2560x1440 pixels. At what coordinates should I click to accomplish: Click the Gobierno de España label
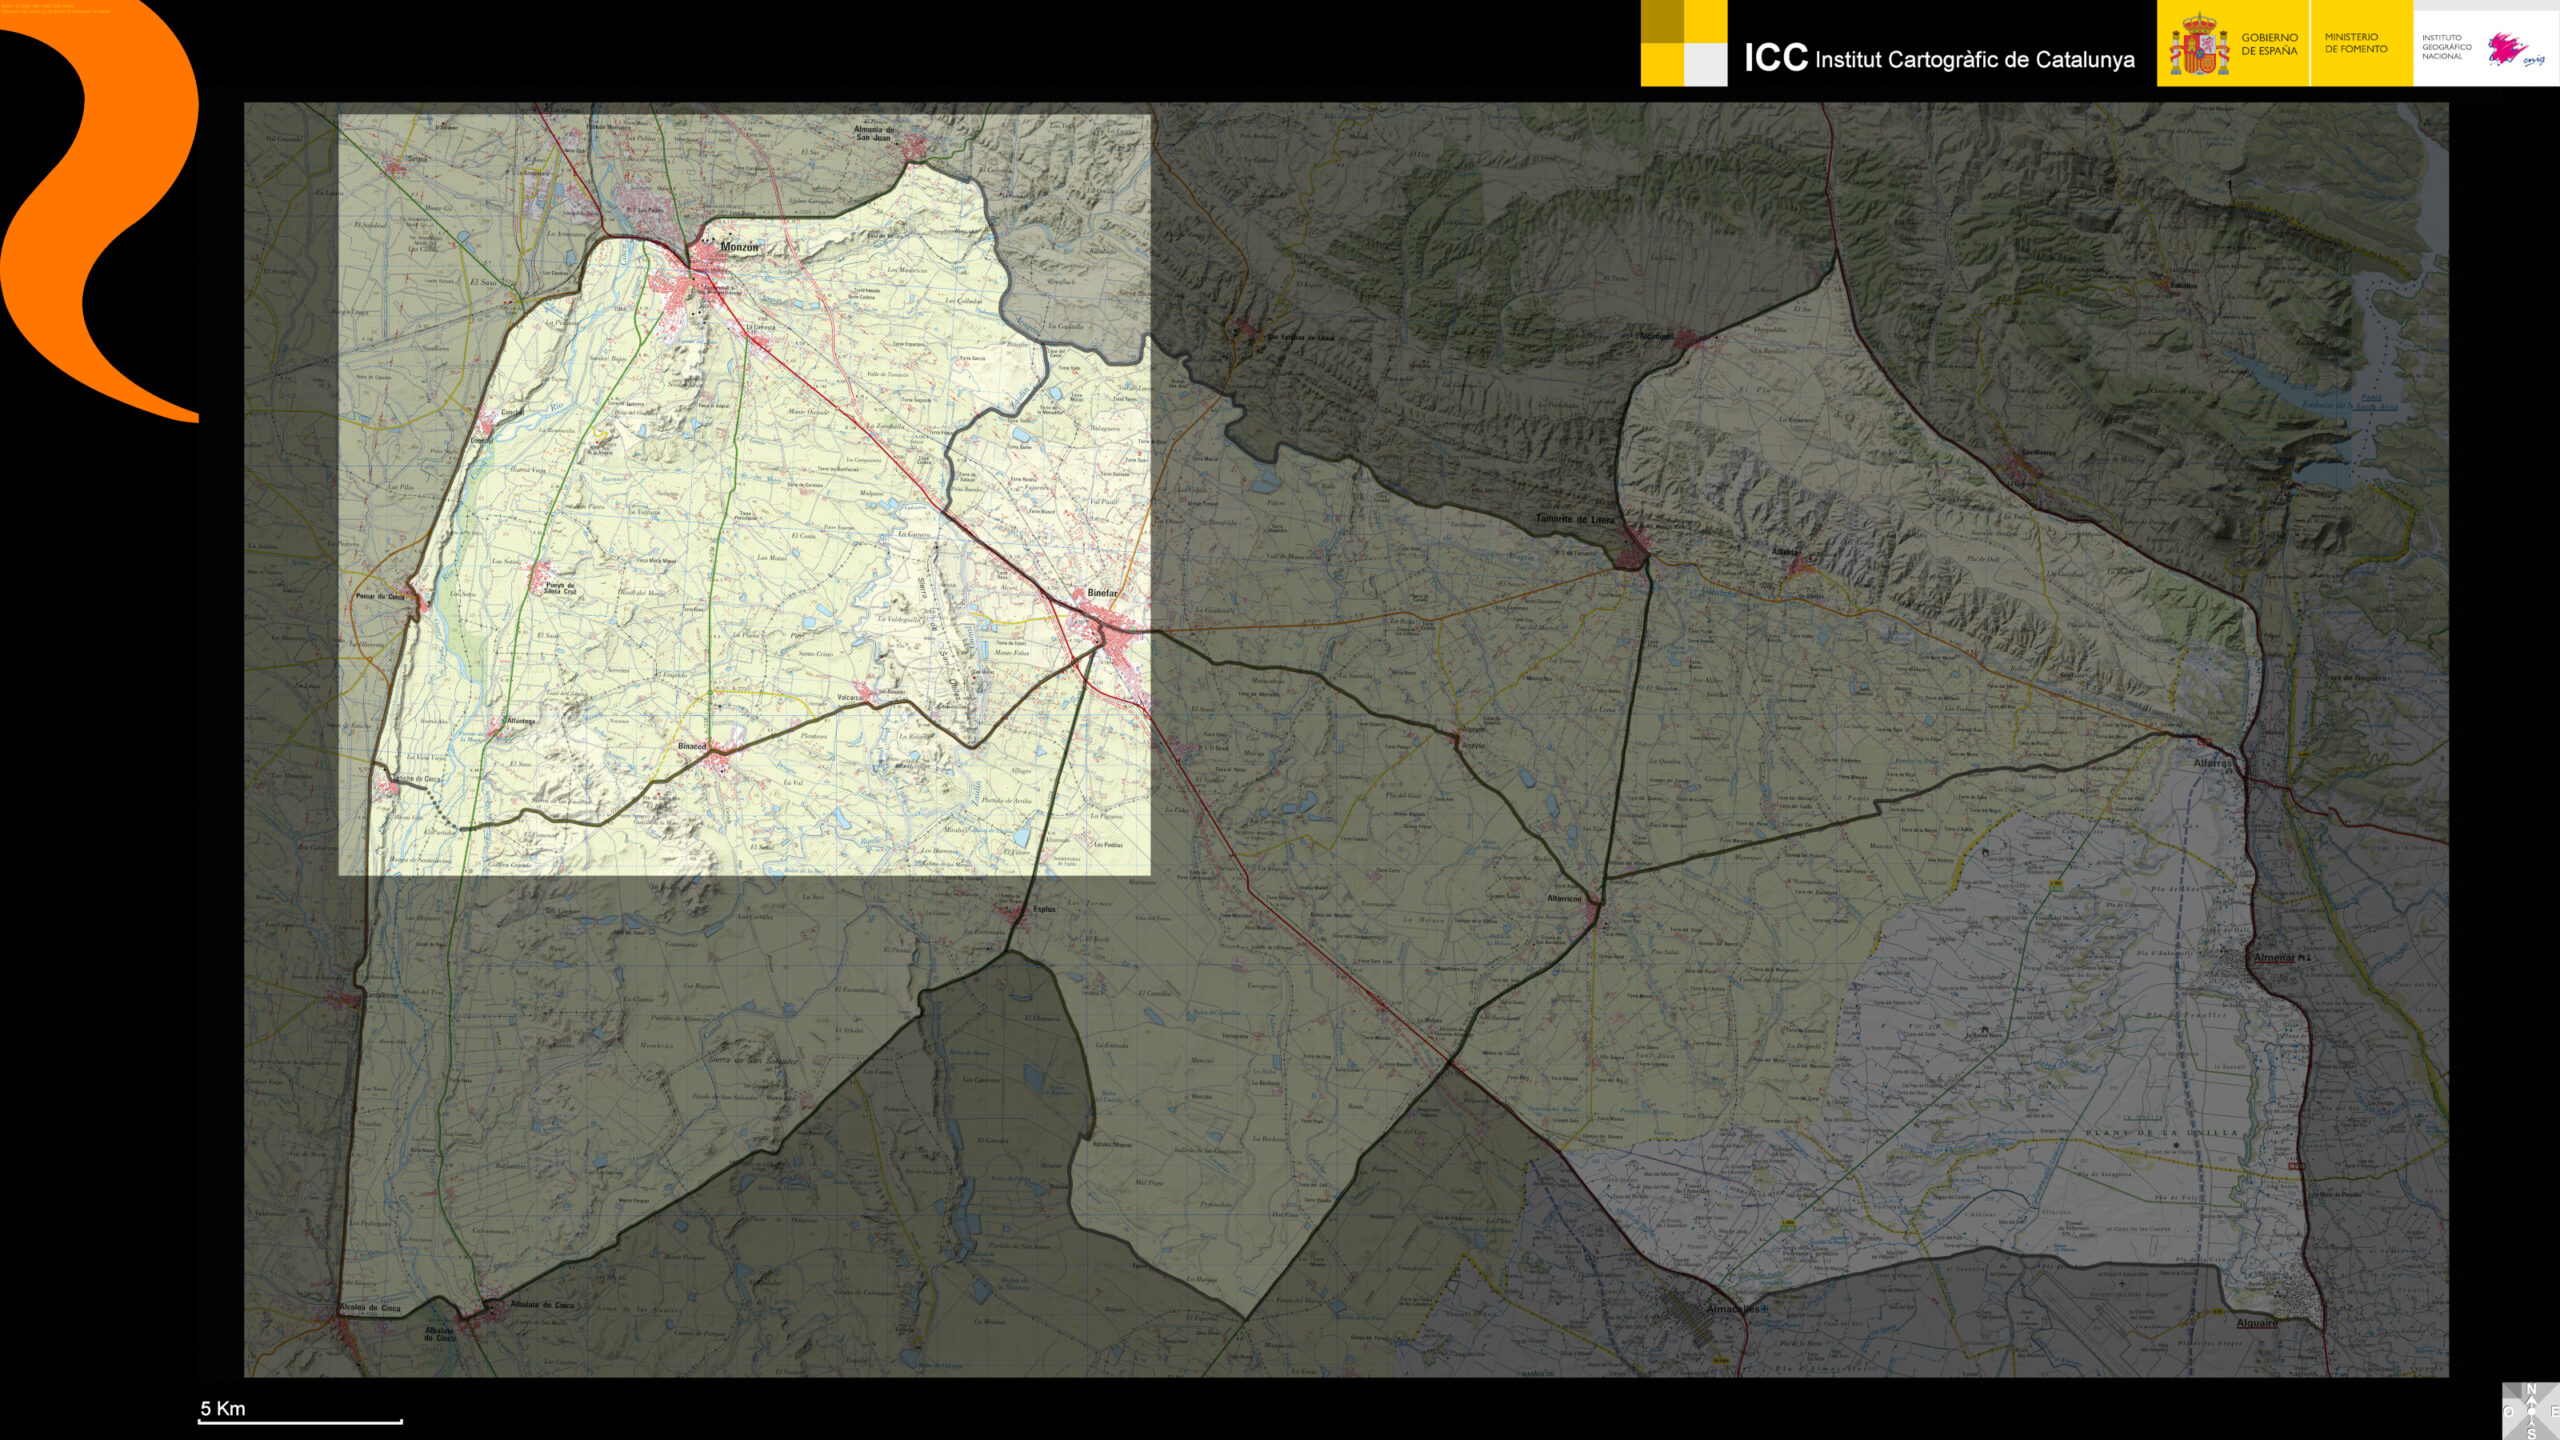(2269, 43)
